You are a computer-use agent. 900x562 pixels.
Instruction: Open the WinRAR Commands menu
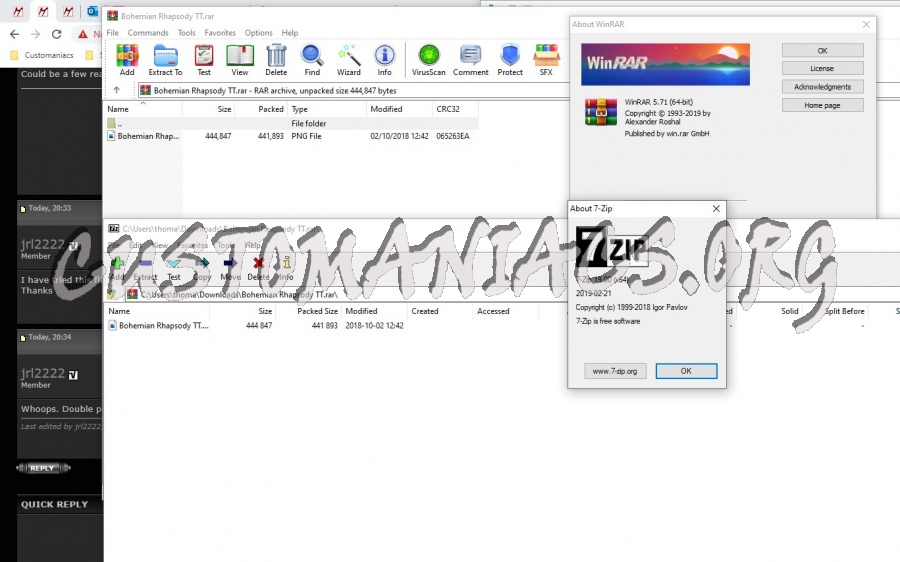tap(148, 33)
